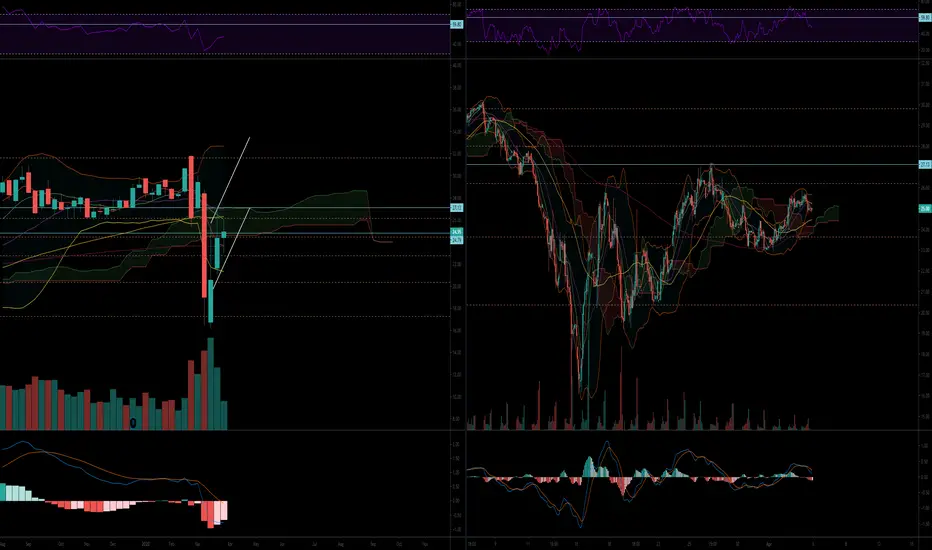Select the upper white trend line on left chart
Viewport: 932px width, 550px height.
230,180
